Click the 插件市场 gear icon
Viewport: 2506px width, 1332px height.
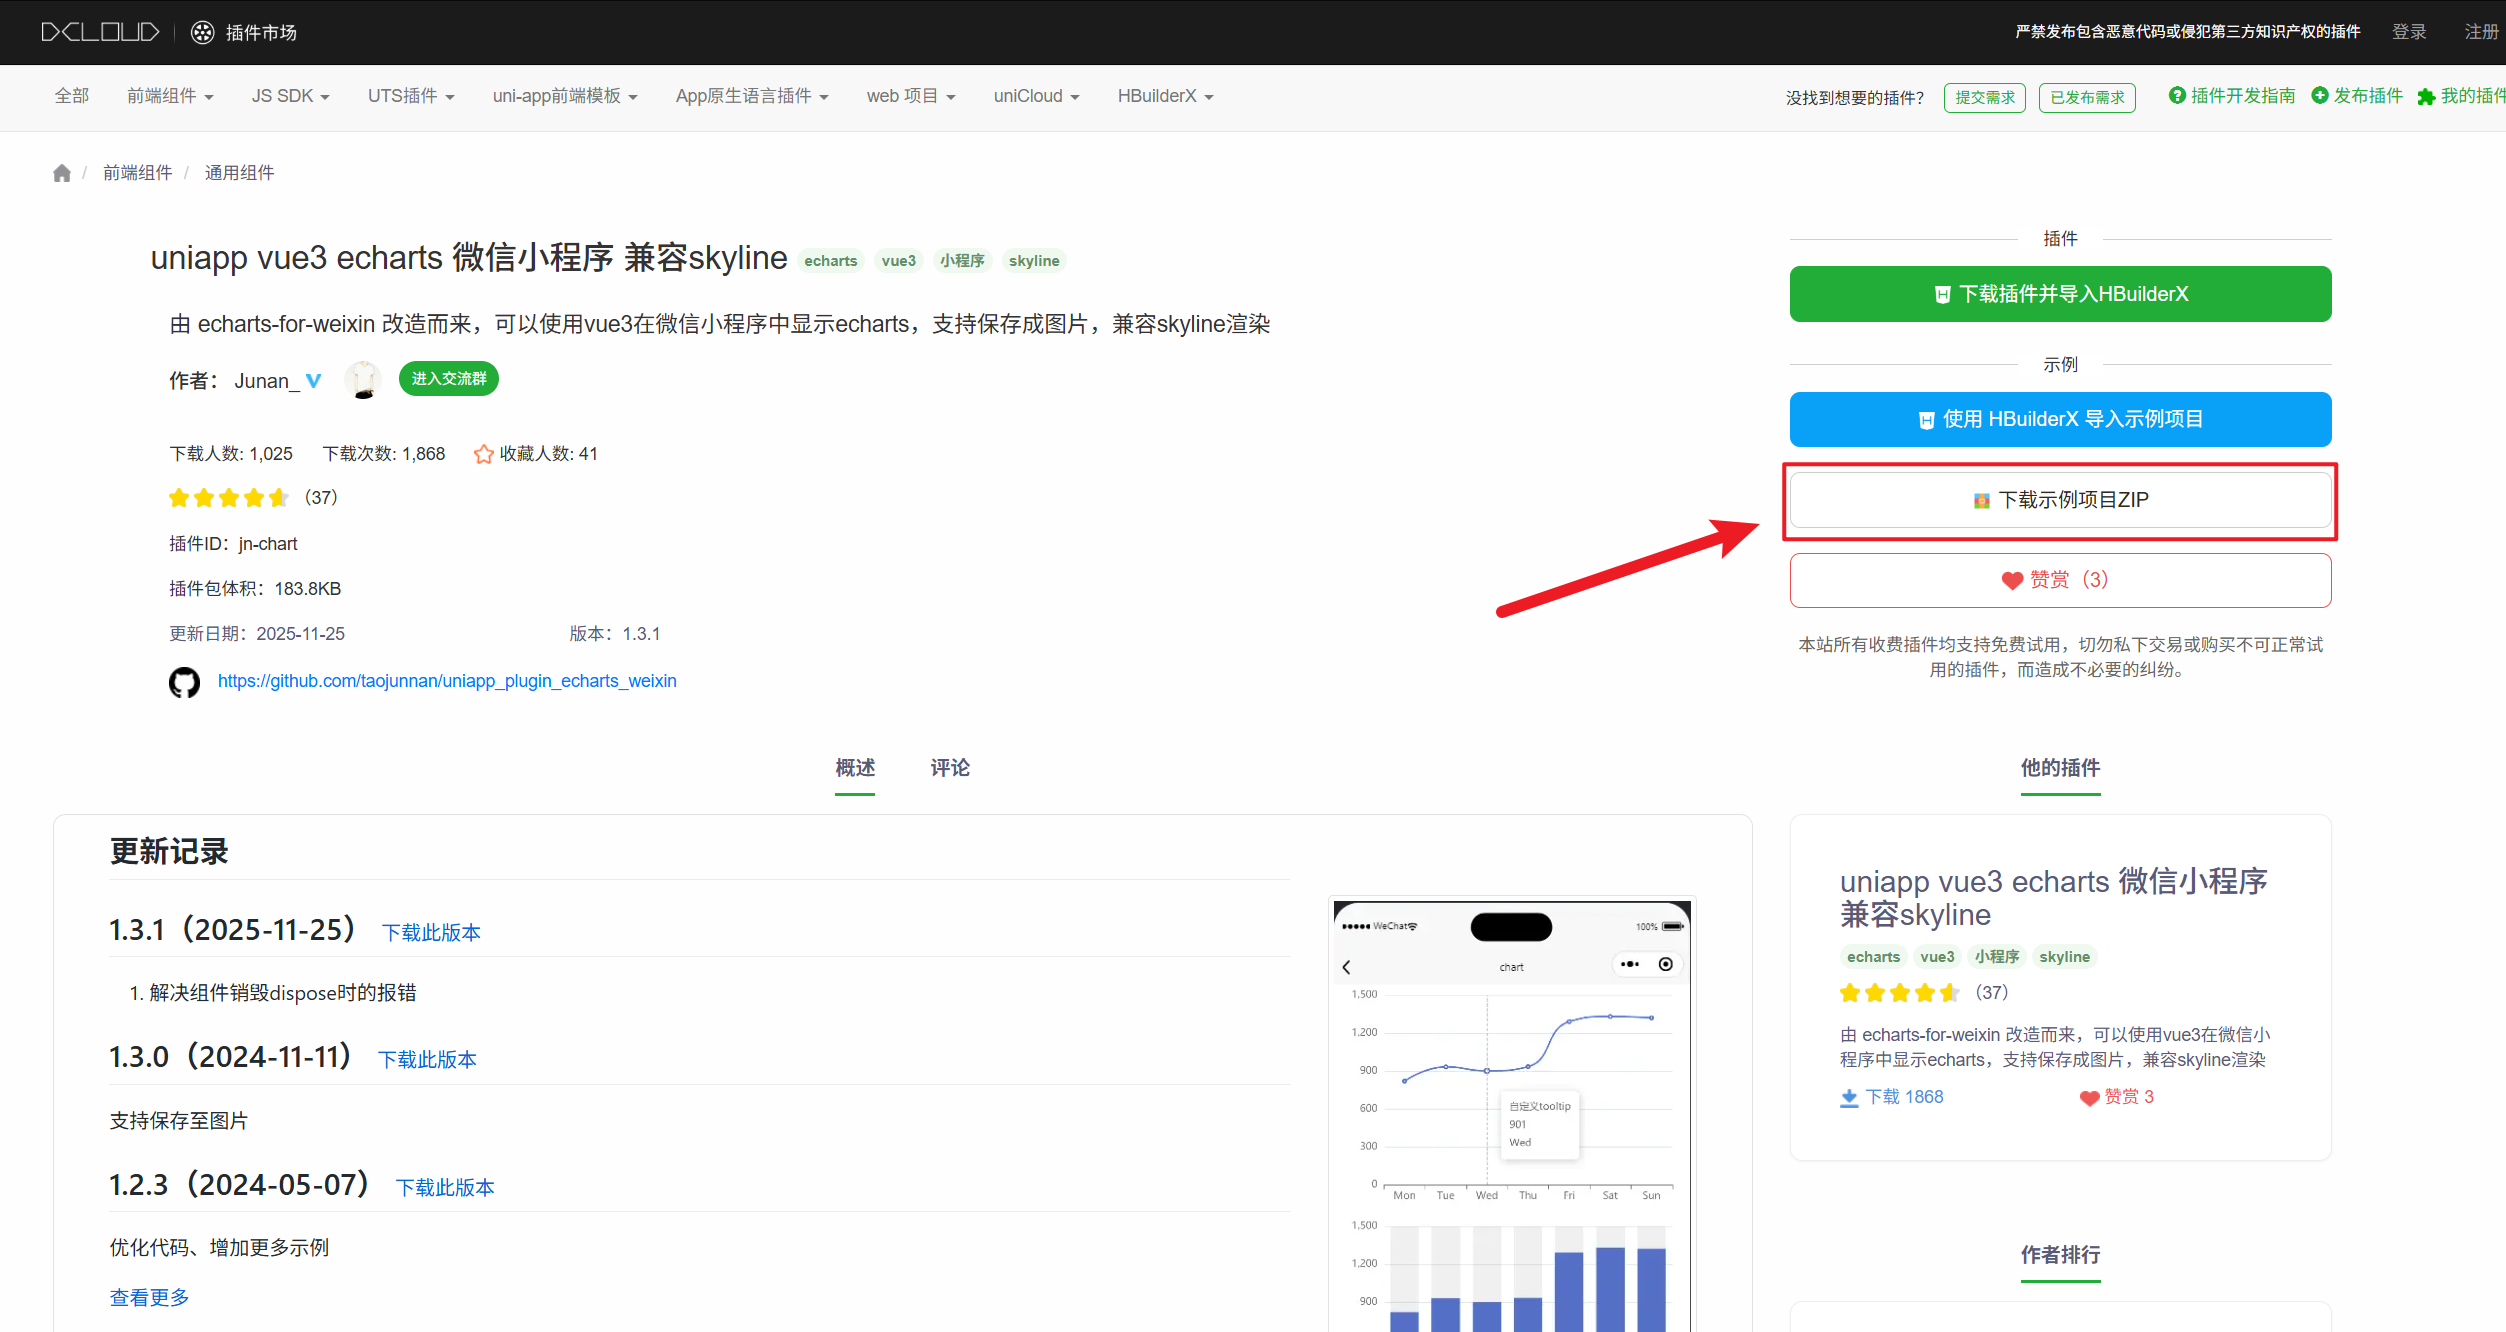[x=203, y=31]
